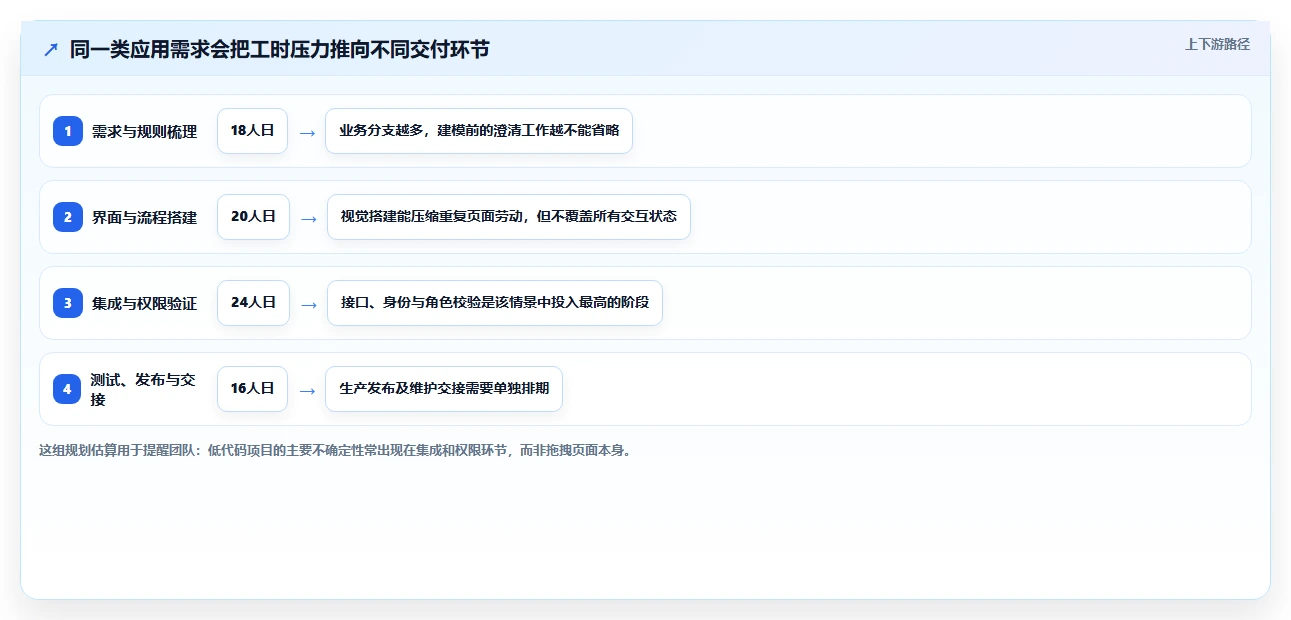Click the footnote starting 这组规划估算用于提醒团队
This screenshot has width=1291, height=620.
pyautogui.click(x=335, y=450)
